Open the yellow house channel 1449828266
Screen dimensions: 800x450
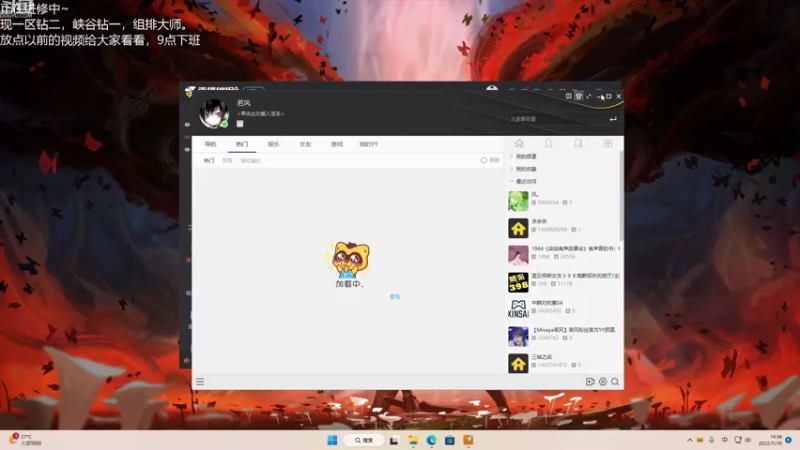[x=564, y=228]
